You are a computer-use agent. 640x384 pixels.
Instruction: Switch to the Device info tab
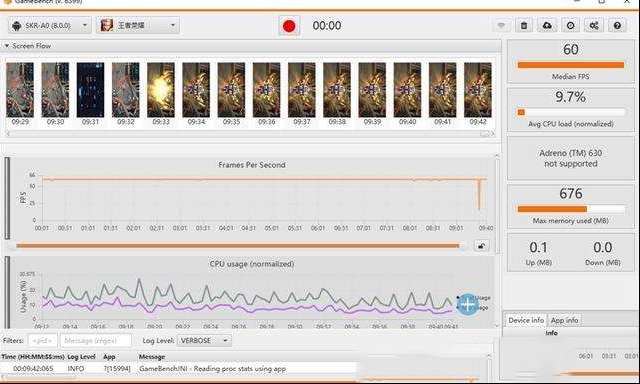click(526, 320)
